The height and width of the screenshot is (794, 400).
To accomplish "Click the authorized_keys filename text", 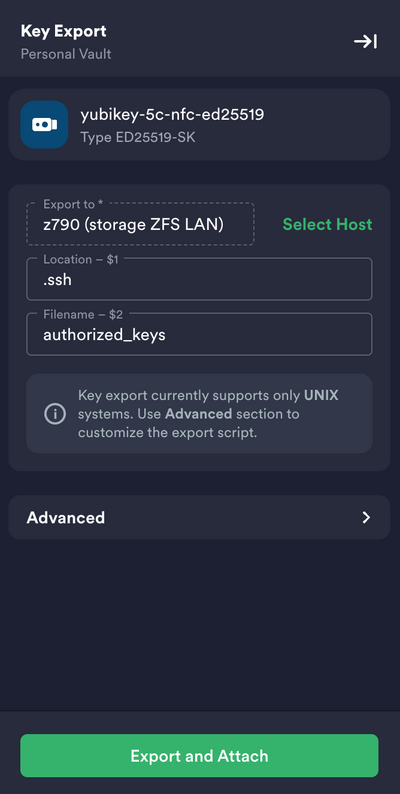I will pyautogui.click(x=104, y=335).
